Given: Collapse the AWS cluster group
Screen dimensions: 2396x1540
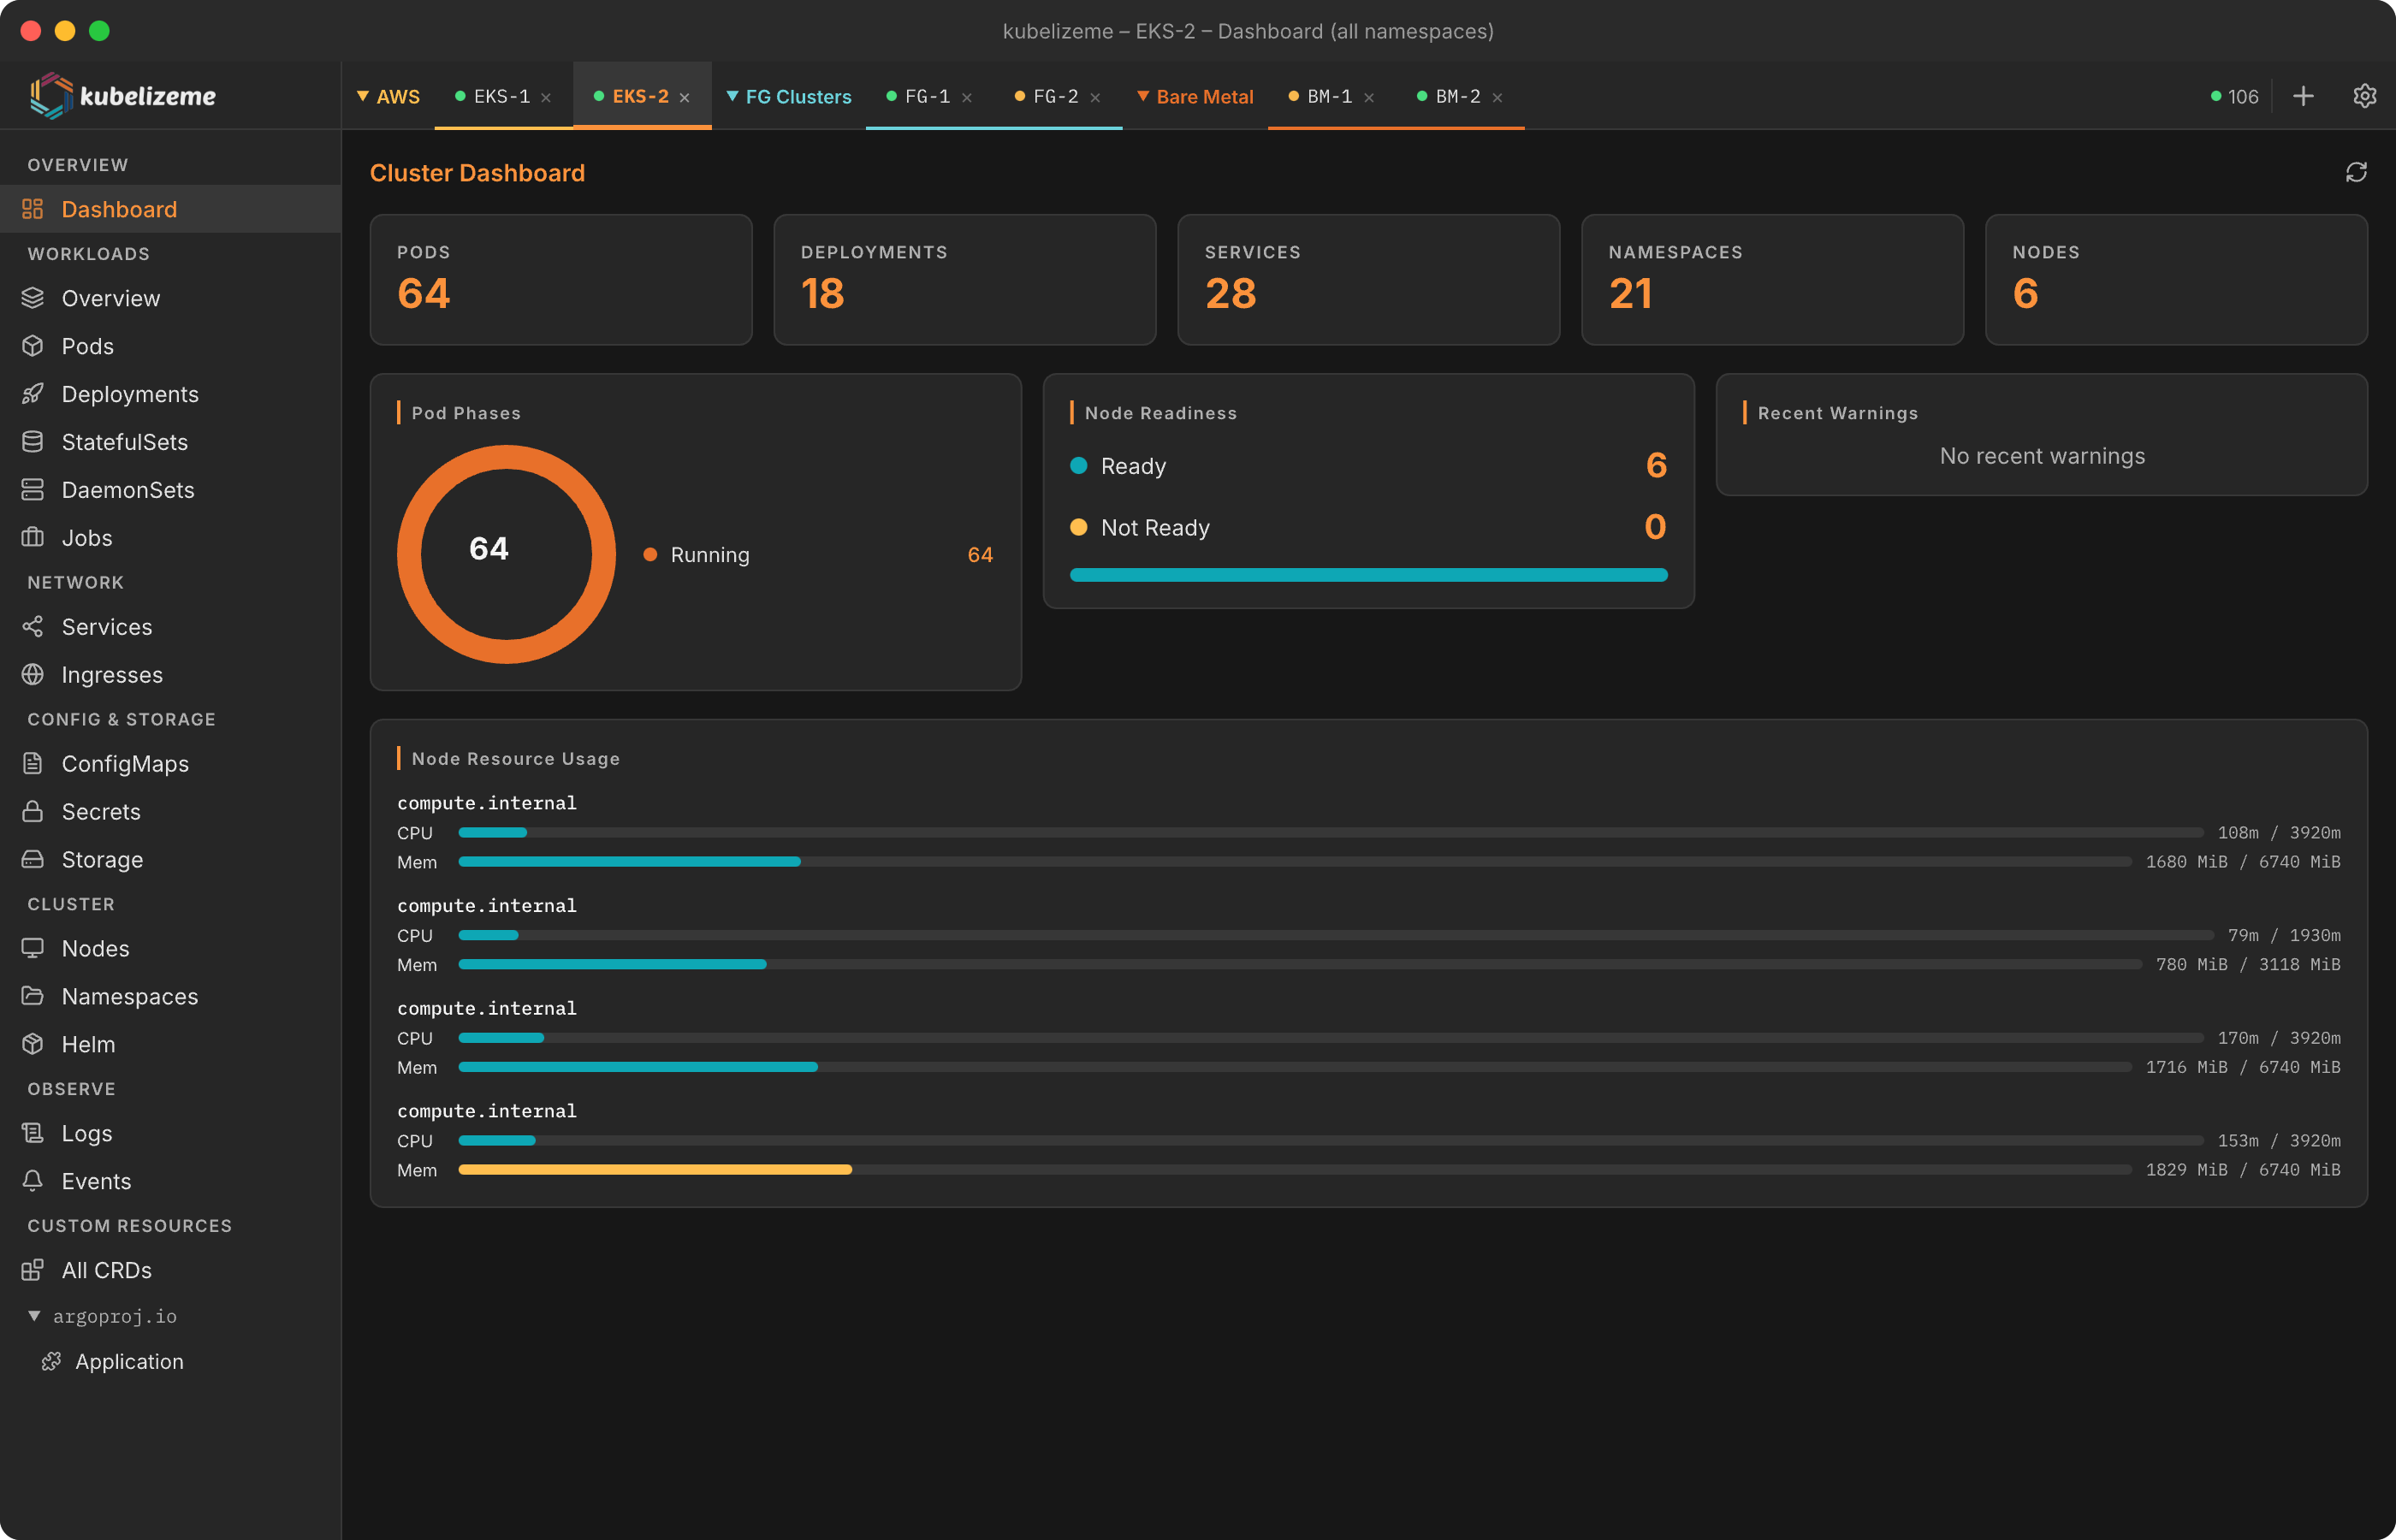Looking at the screenshot, I should [388, 97].
